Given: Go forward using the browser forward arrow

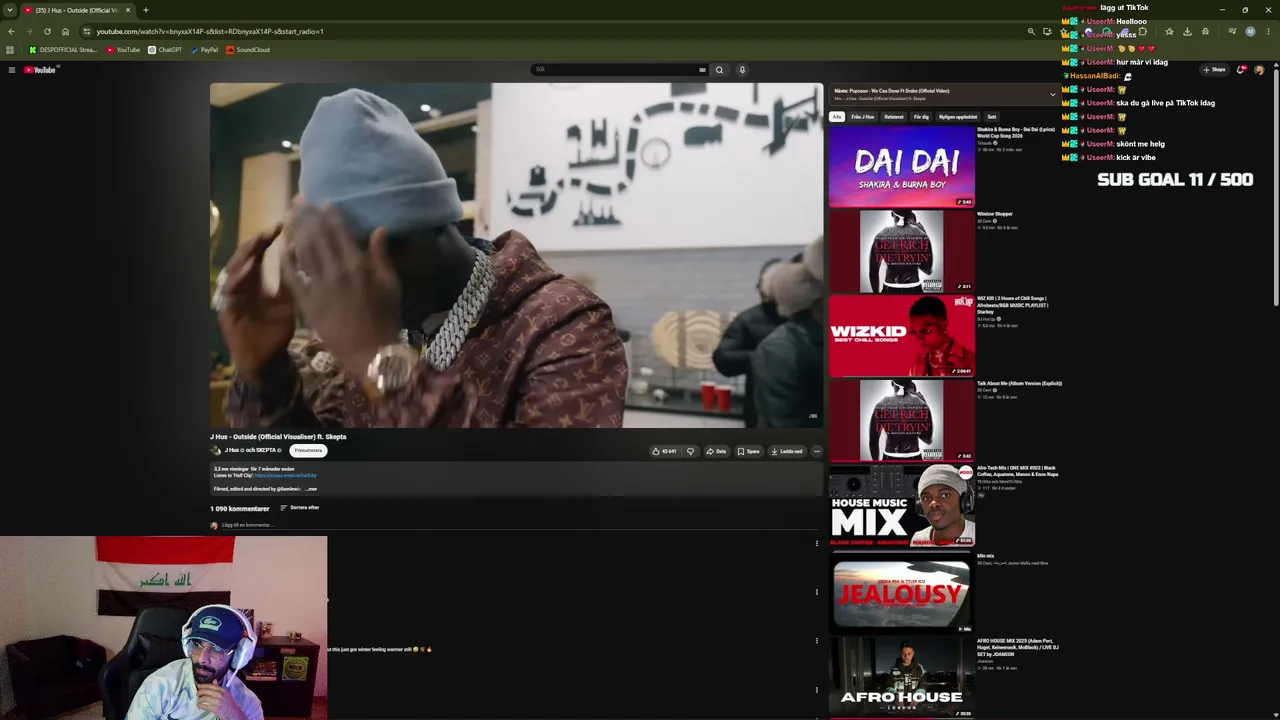Looking at the screenshot, I should (28, 31).
